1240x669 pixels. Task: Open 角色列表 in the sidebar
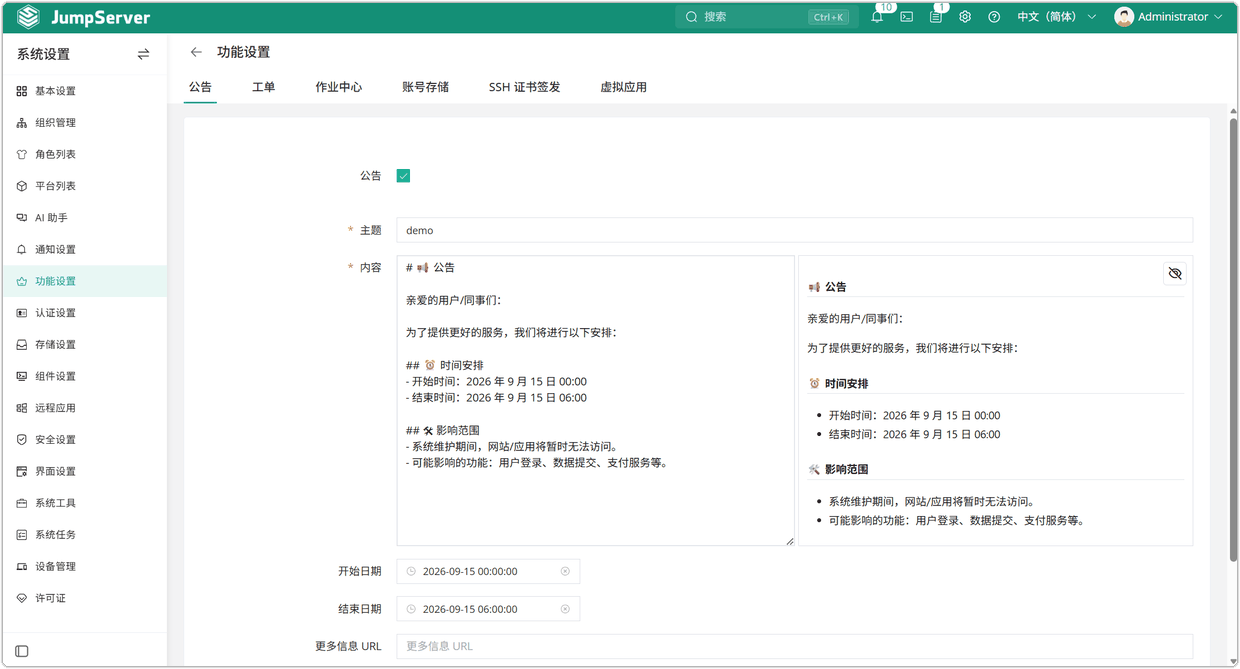click(x=84, y=154)
